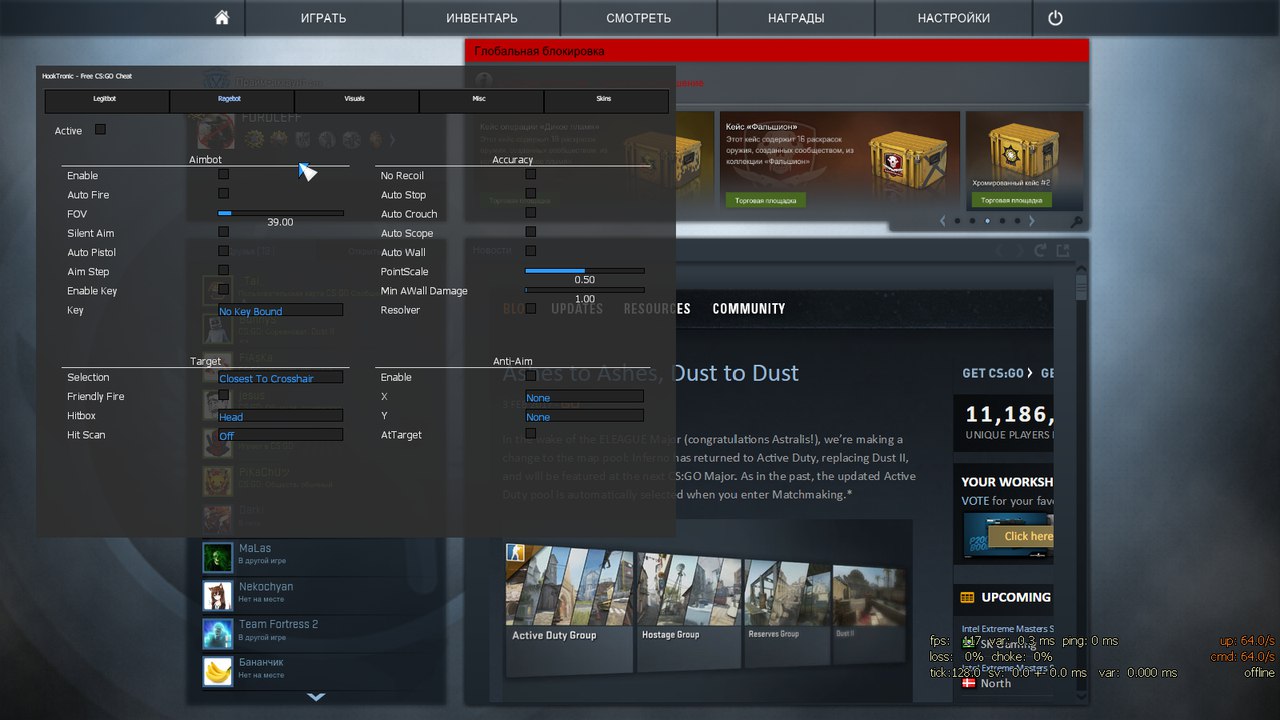This screenshot has width=1280, height=720.
Task: Show previous case in the carousel
Action: point(942,221)
